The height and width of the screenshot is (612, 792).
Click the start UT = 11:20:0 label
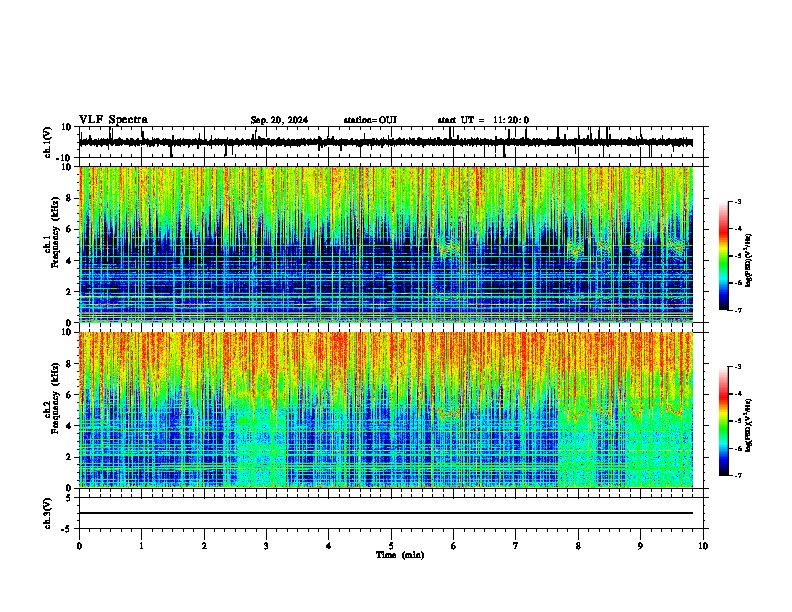483,120
